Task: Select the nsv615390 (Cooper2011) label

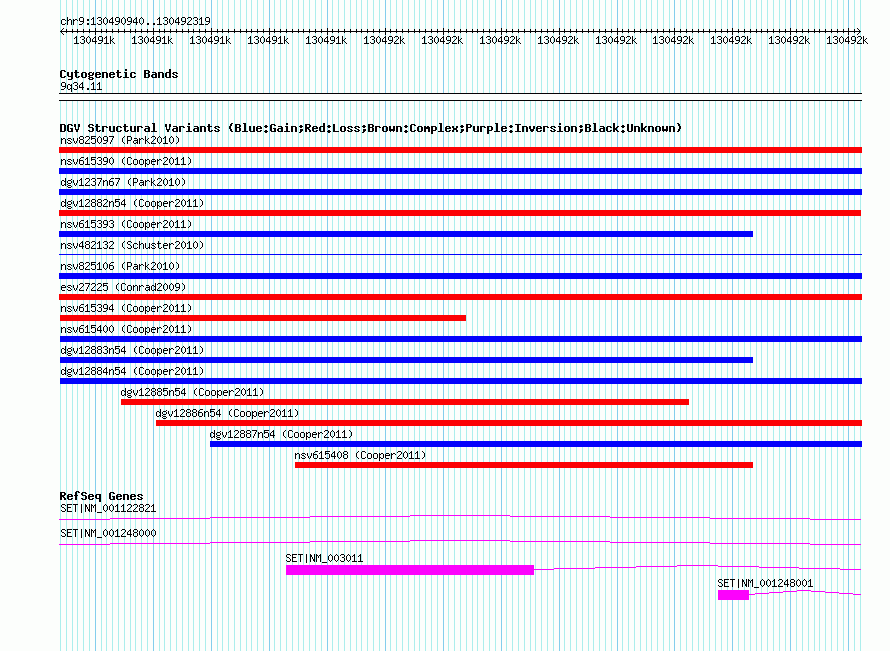Action: pyautogui.click(x=126, y=161)
